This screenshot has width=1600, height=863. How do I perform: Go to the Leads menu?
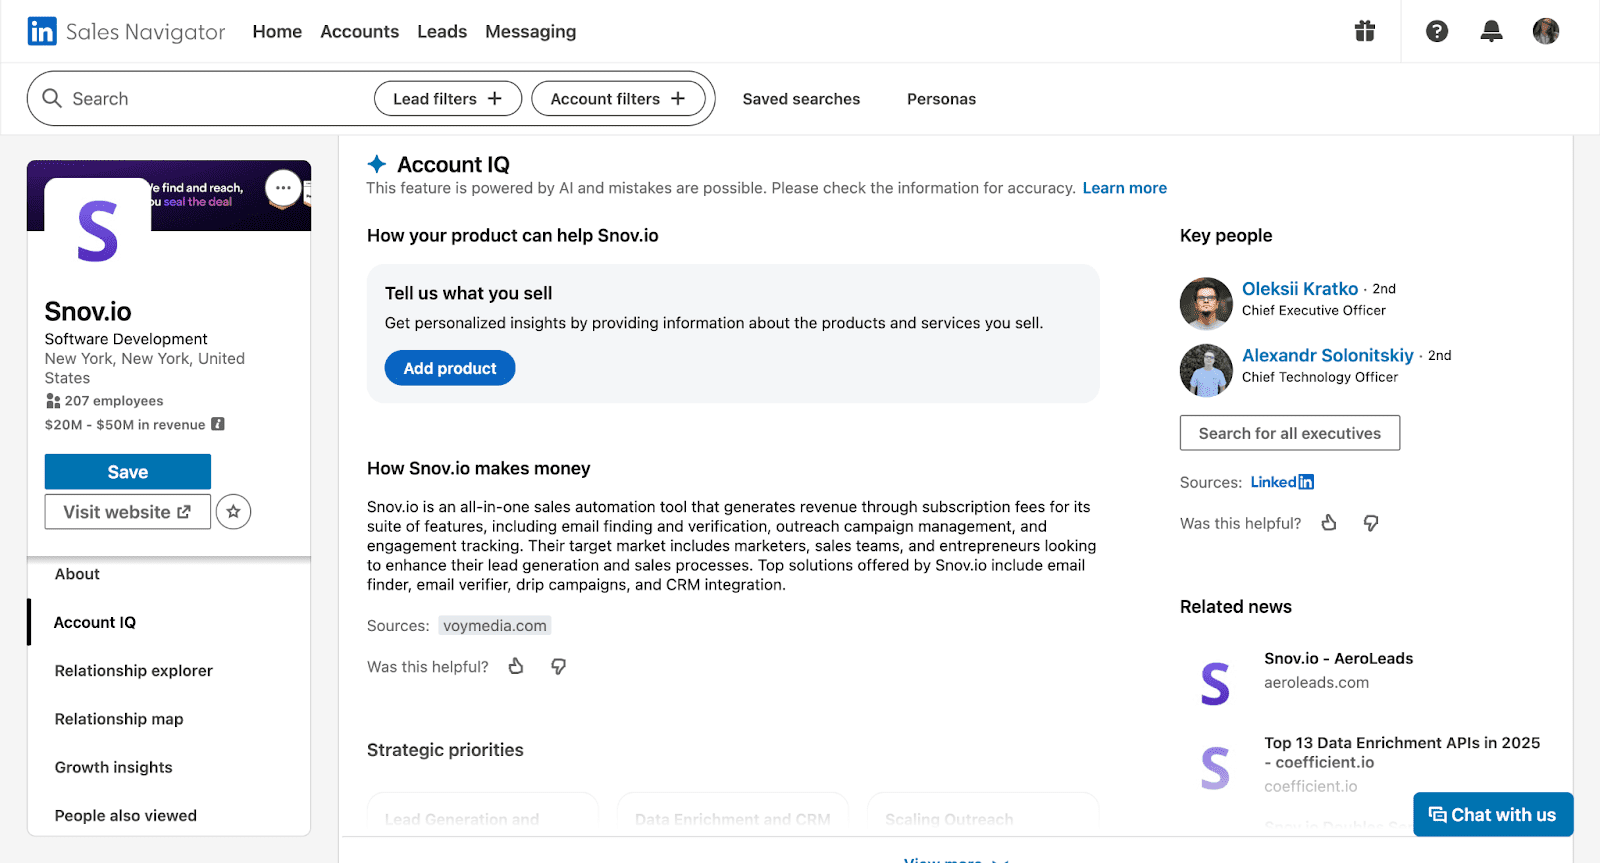click(442, 31)
